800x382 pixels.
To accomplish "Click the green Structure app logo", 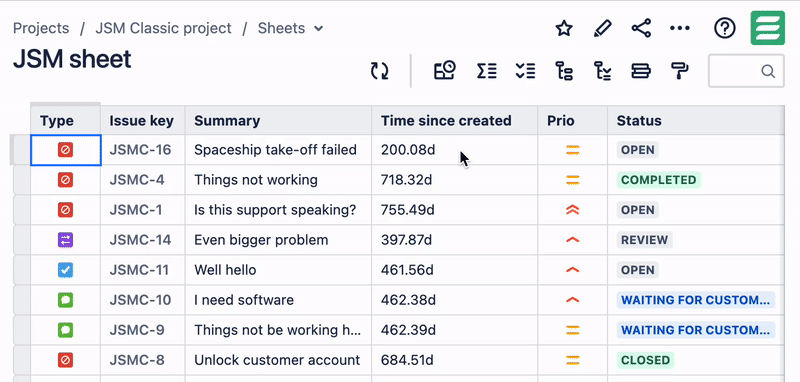I will 767,28.
